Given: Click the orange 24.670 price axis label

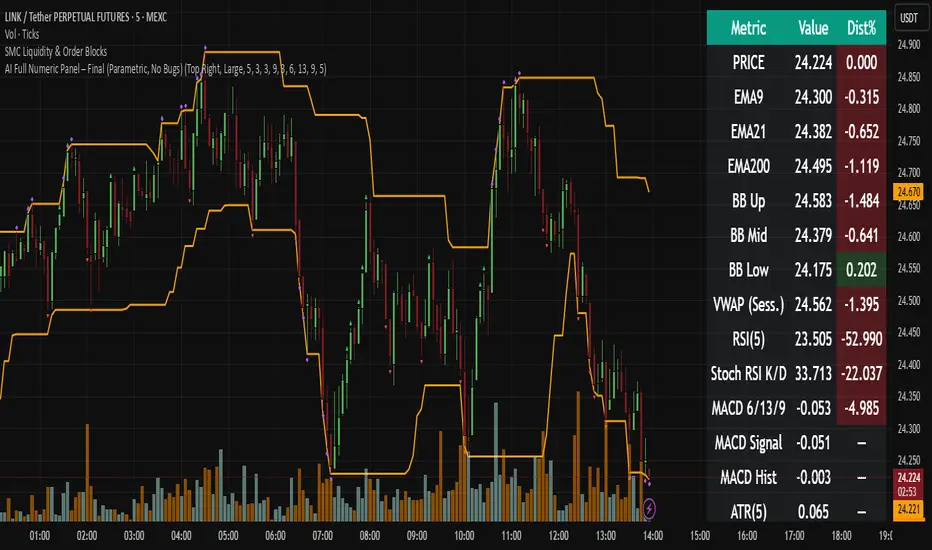Looking at the screenshot, I should pos(910,191).
